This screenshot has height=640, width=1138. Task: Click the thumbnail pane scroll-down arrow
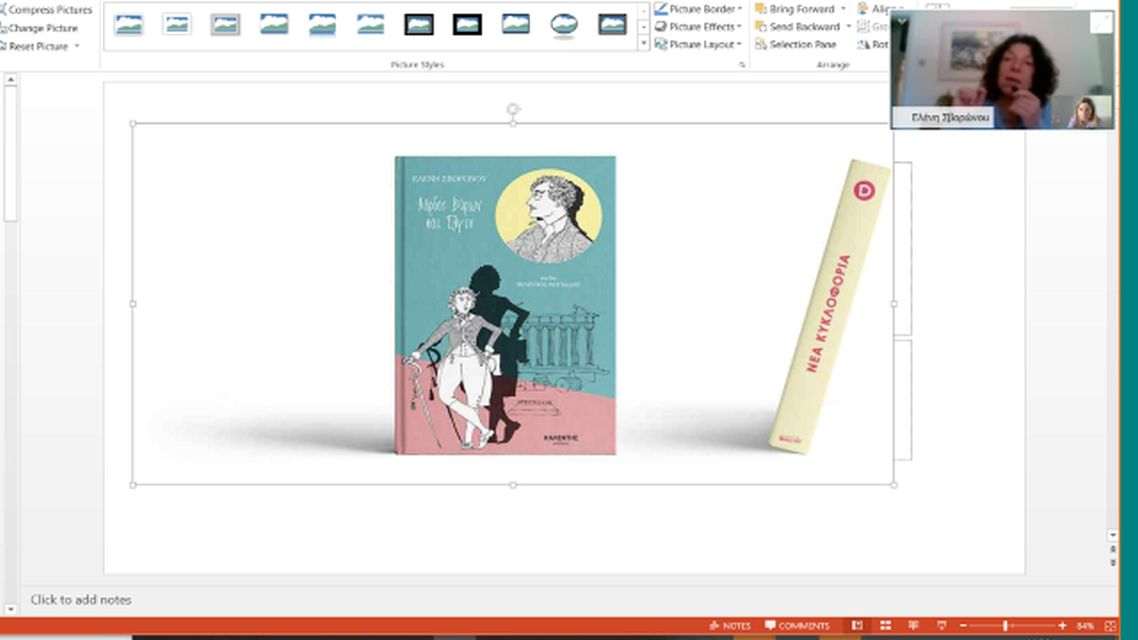click(9, 609)
